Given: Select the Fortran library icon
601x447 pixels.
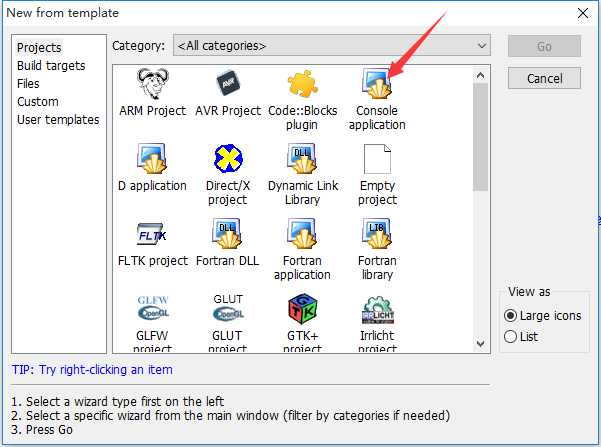Looking at the screenshot, I should [377, 233].
